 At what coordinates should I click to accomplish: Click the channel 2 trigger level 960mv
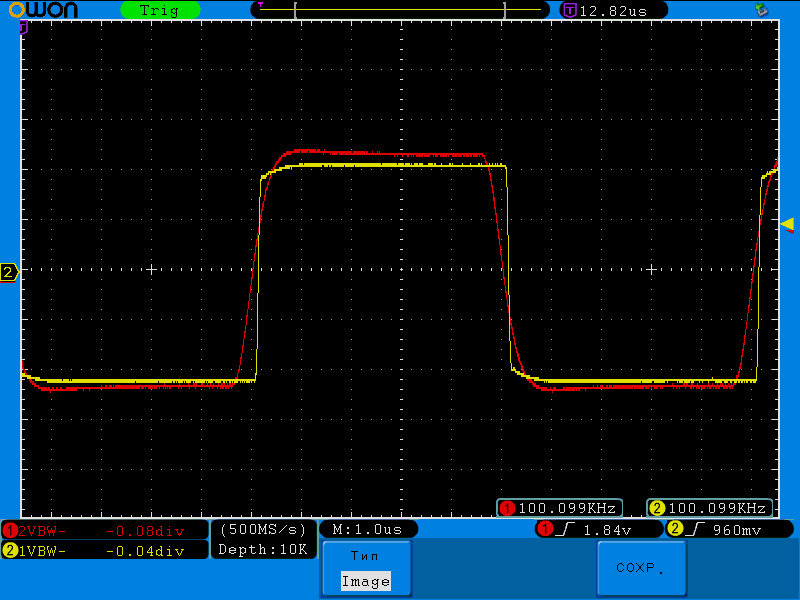tap(737, 530)
